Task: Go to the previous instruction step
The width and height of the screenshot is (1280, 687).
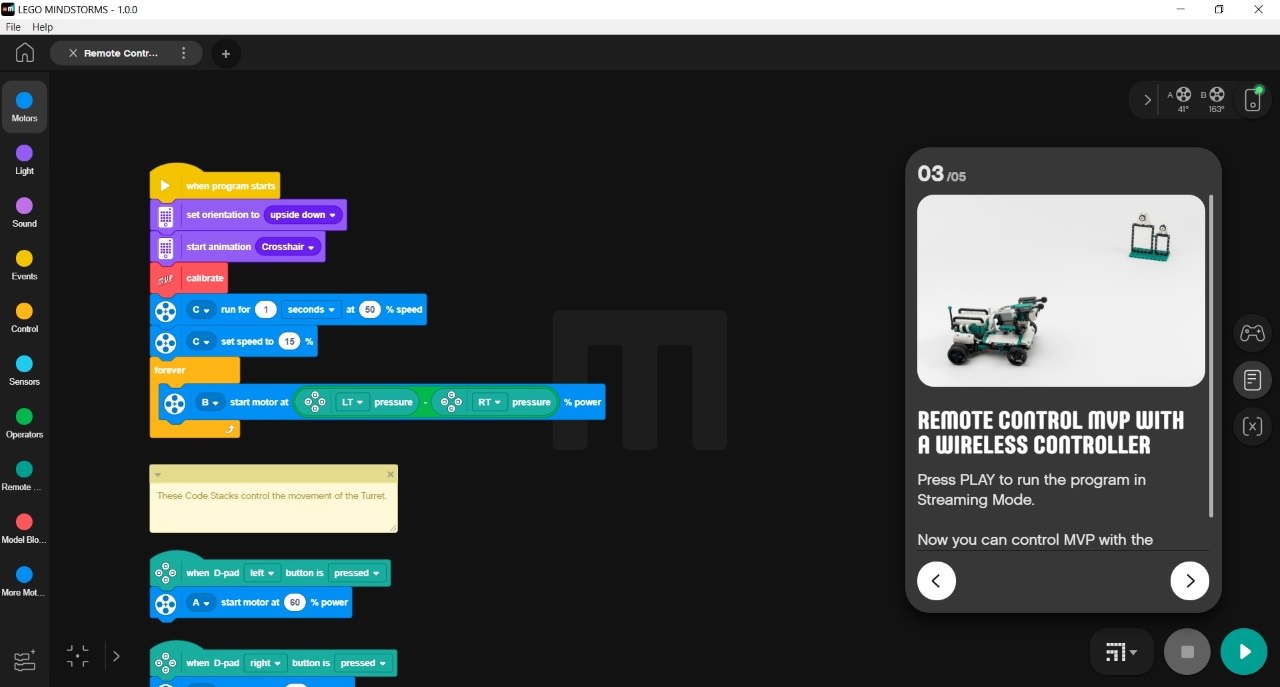Action: point(936,580)
